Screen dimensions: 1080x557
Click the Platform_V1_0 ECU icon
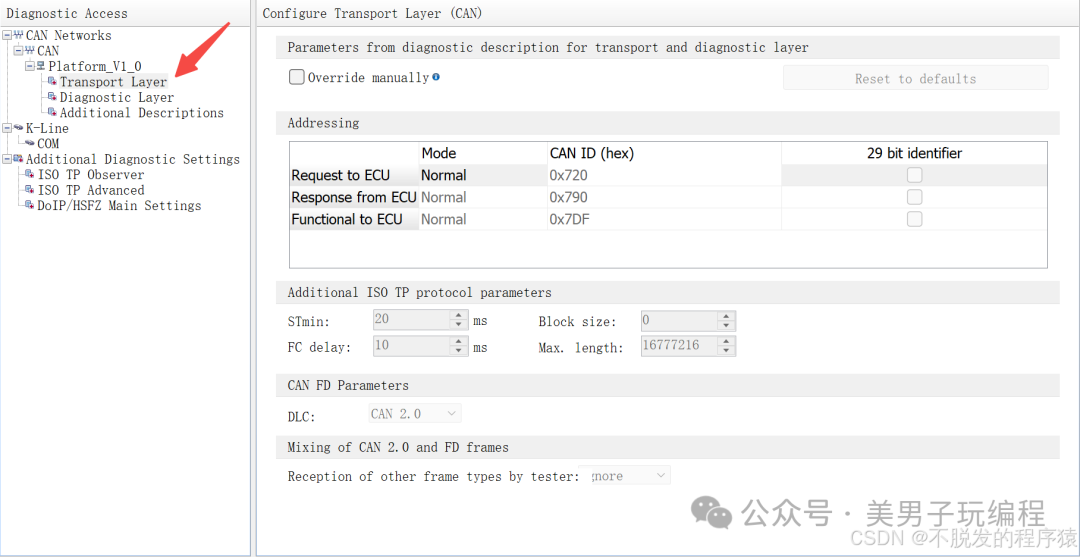[41, 67]
